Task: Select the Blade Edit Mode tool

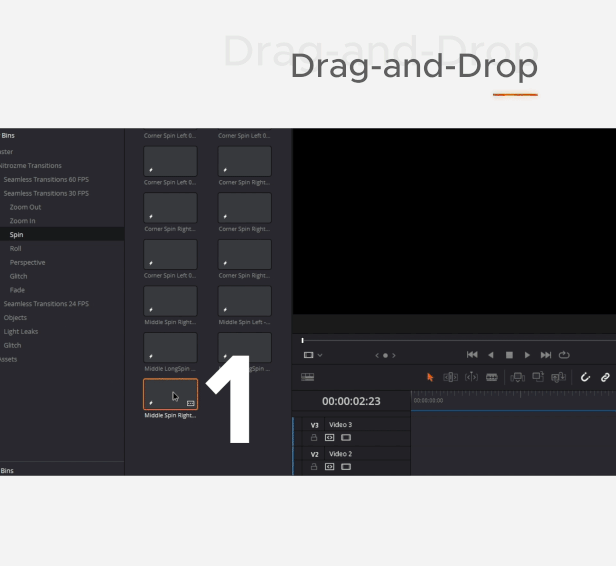Action: point(492,377)
